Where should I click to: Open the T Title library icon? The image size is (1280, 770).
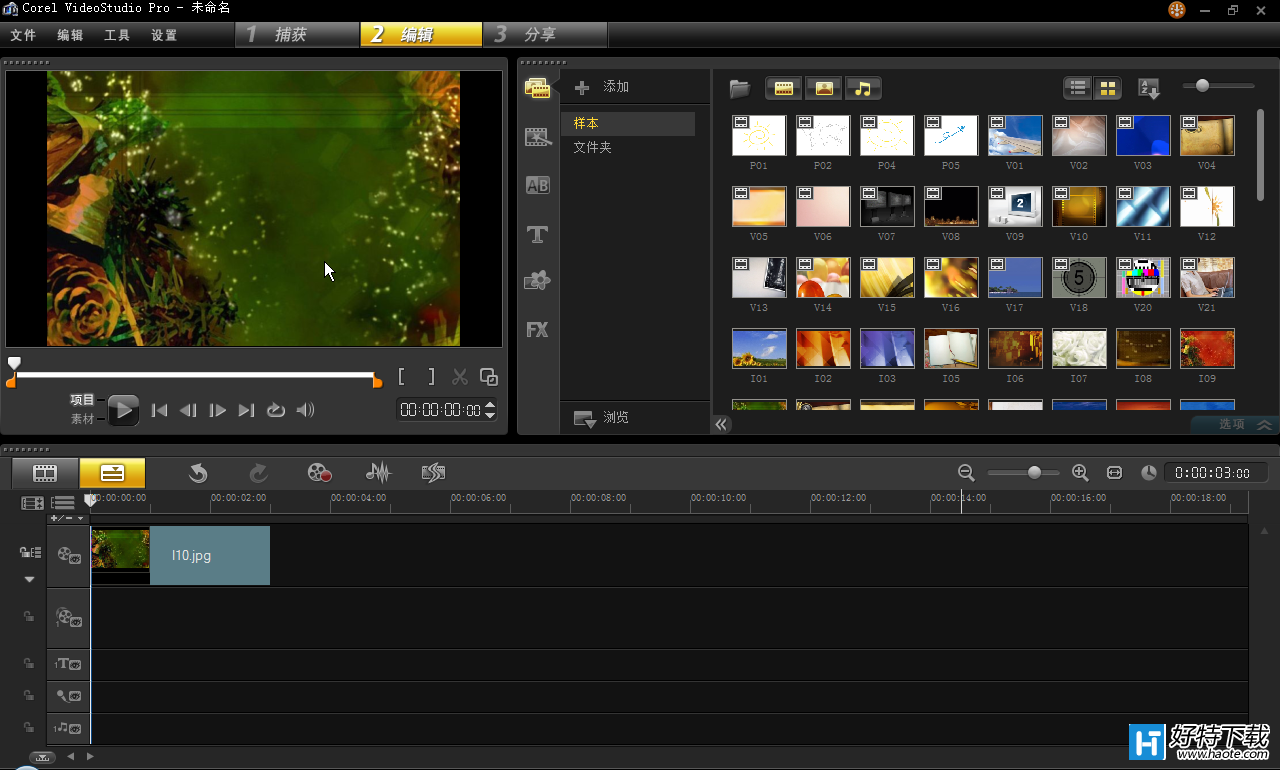coord(538,234)
